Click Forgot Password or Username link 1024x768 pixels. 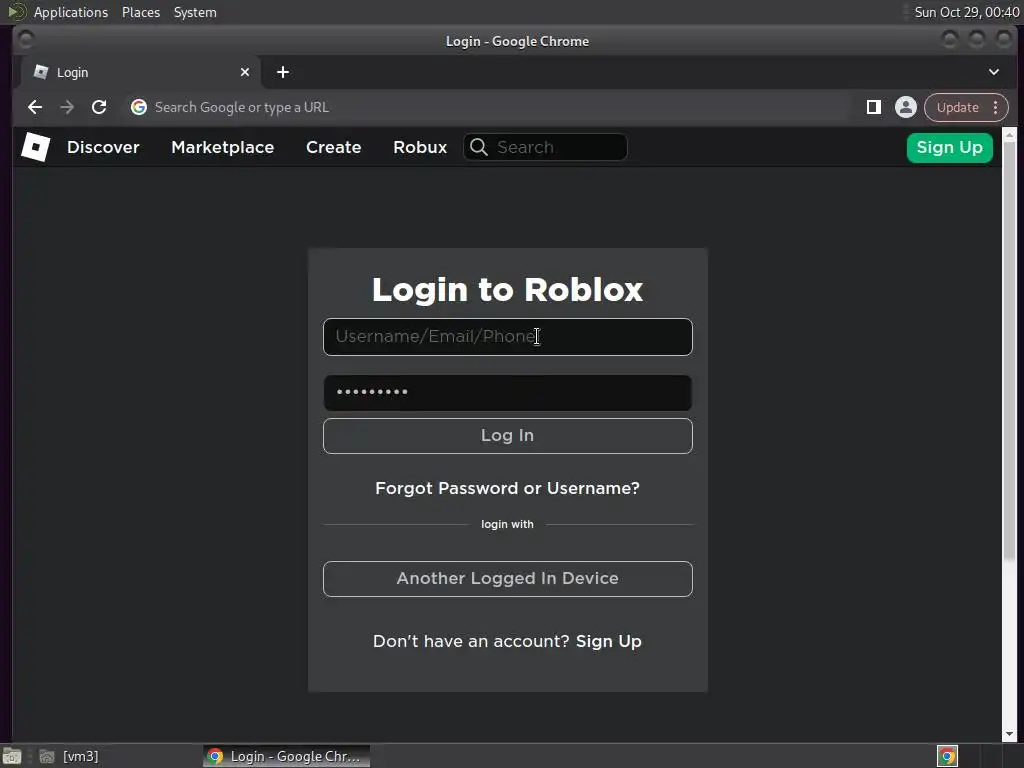pos(507,488)
